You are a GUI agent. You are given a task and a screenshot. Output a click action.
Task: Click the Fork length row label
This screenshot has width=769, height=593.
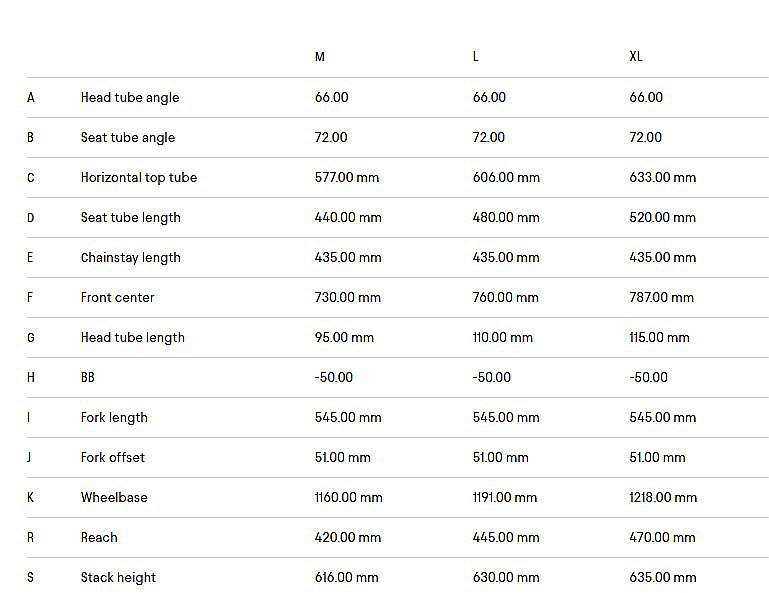pos(114,417)
